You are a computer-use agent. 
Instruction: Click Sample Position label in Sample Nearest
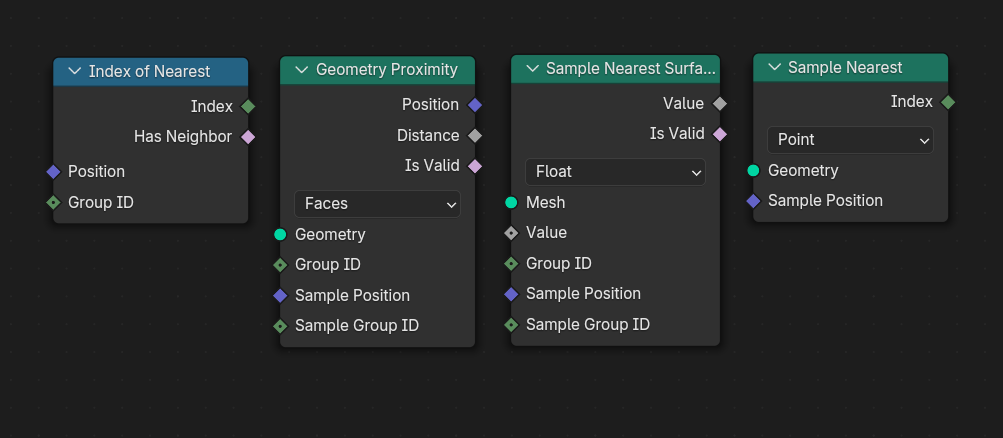(x=825, y=201)
